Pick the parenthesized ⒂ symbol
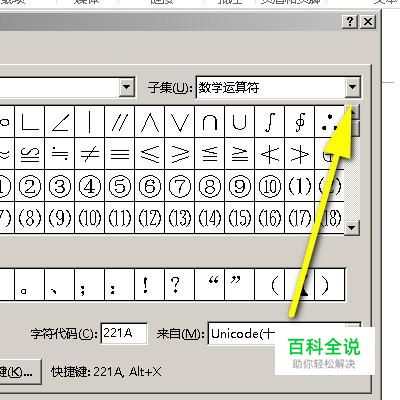400x400 pixels. (240, 218)
